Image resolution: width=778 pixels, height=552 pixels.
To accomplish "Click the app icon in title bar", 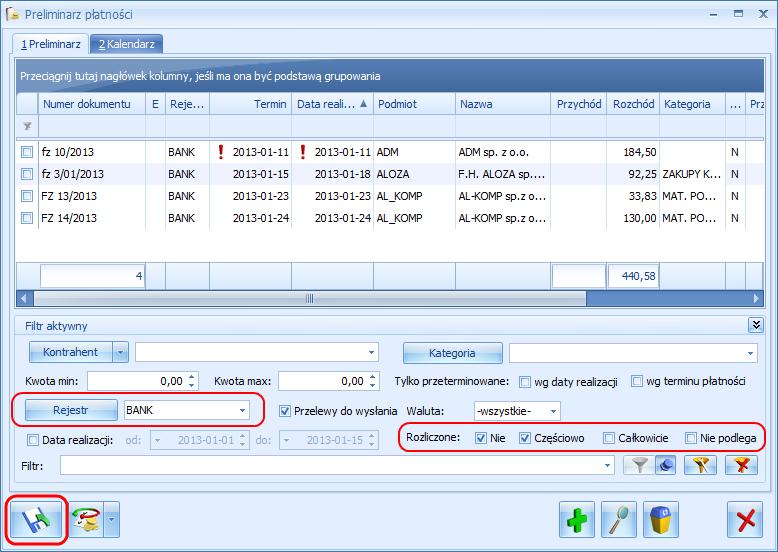I will coord(12,14).
